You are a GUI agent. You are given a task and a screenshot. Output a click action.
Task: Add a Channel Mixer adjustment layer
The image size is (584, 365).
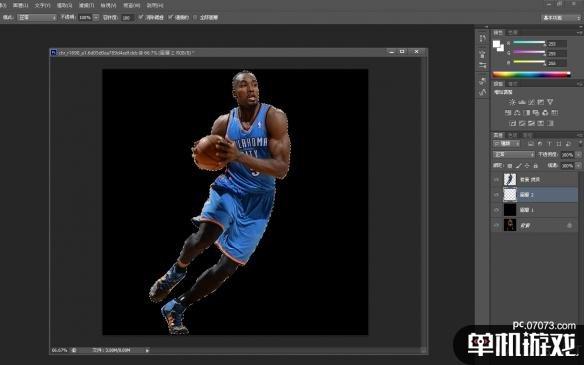click(x=545, y=113)
